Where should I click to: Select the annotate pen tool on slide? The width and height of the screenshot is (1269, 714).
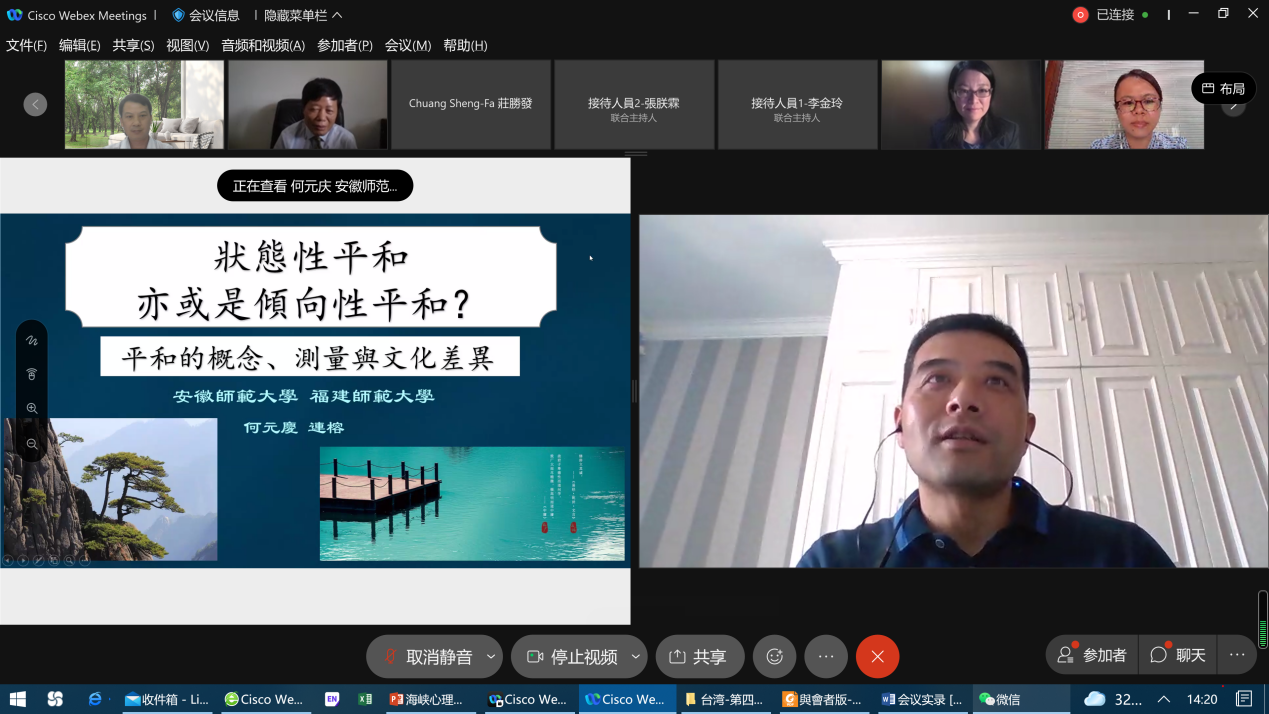(32, 341)
